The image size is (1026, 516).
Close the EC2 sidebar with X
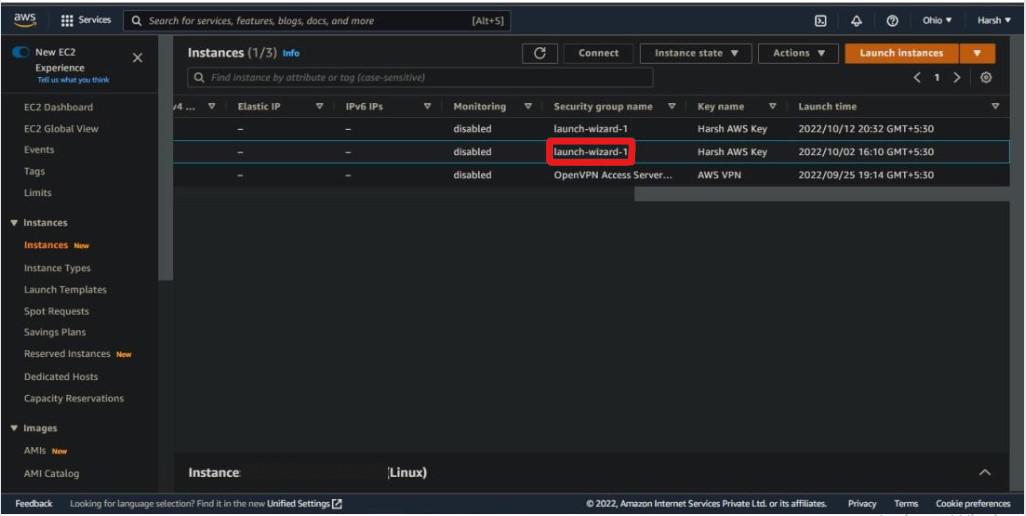click(x=137, y=58)
